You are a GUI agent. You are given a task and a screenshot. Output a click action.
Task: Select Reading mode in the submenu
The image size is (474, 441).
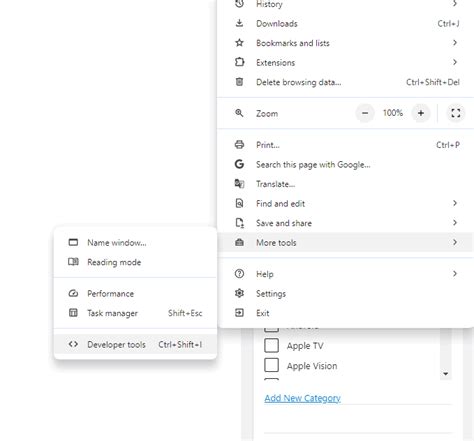click(x=135, y=262)
